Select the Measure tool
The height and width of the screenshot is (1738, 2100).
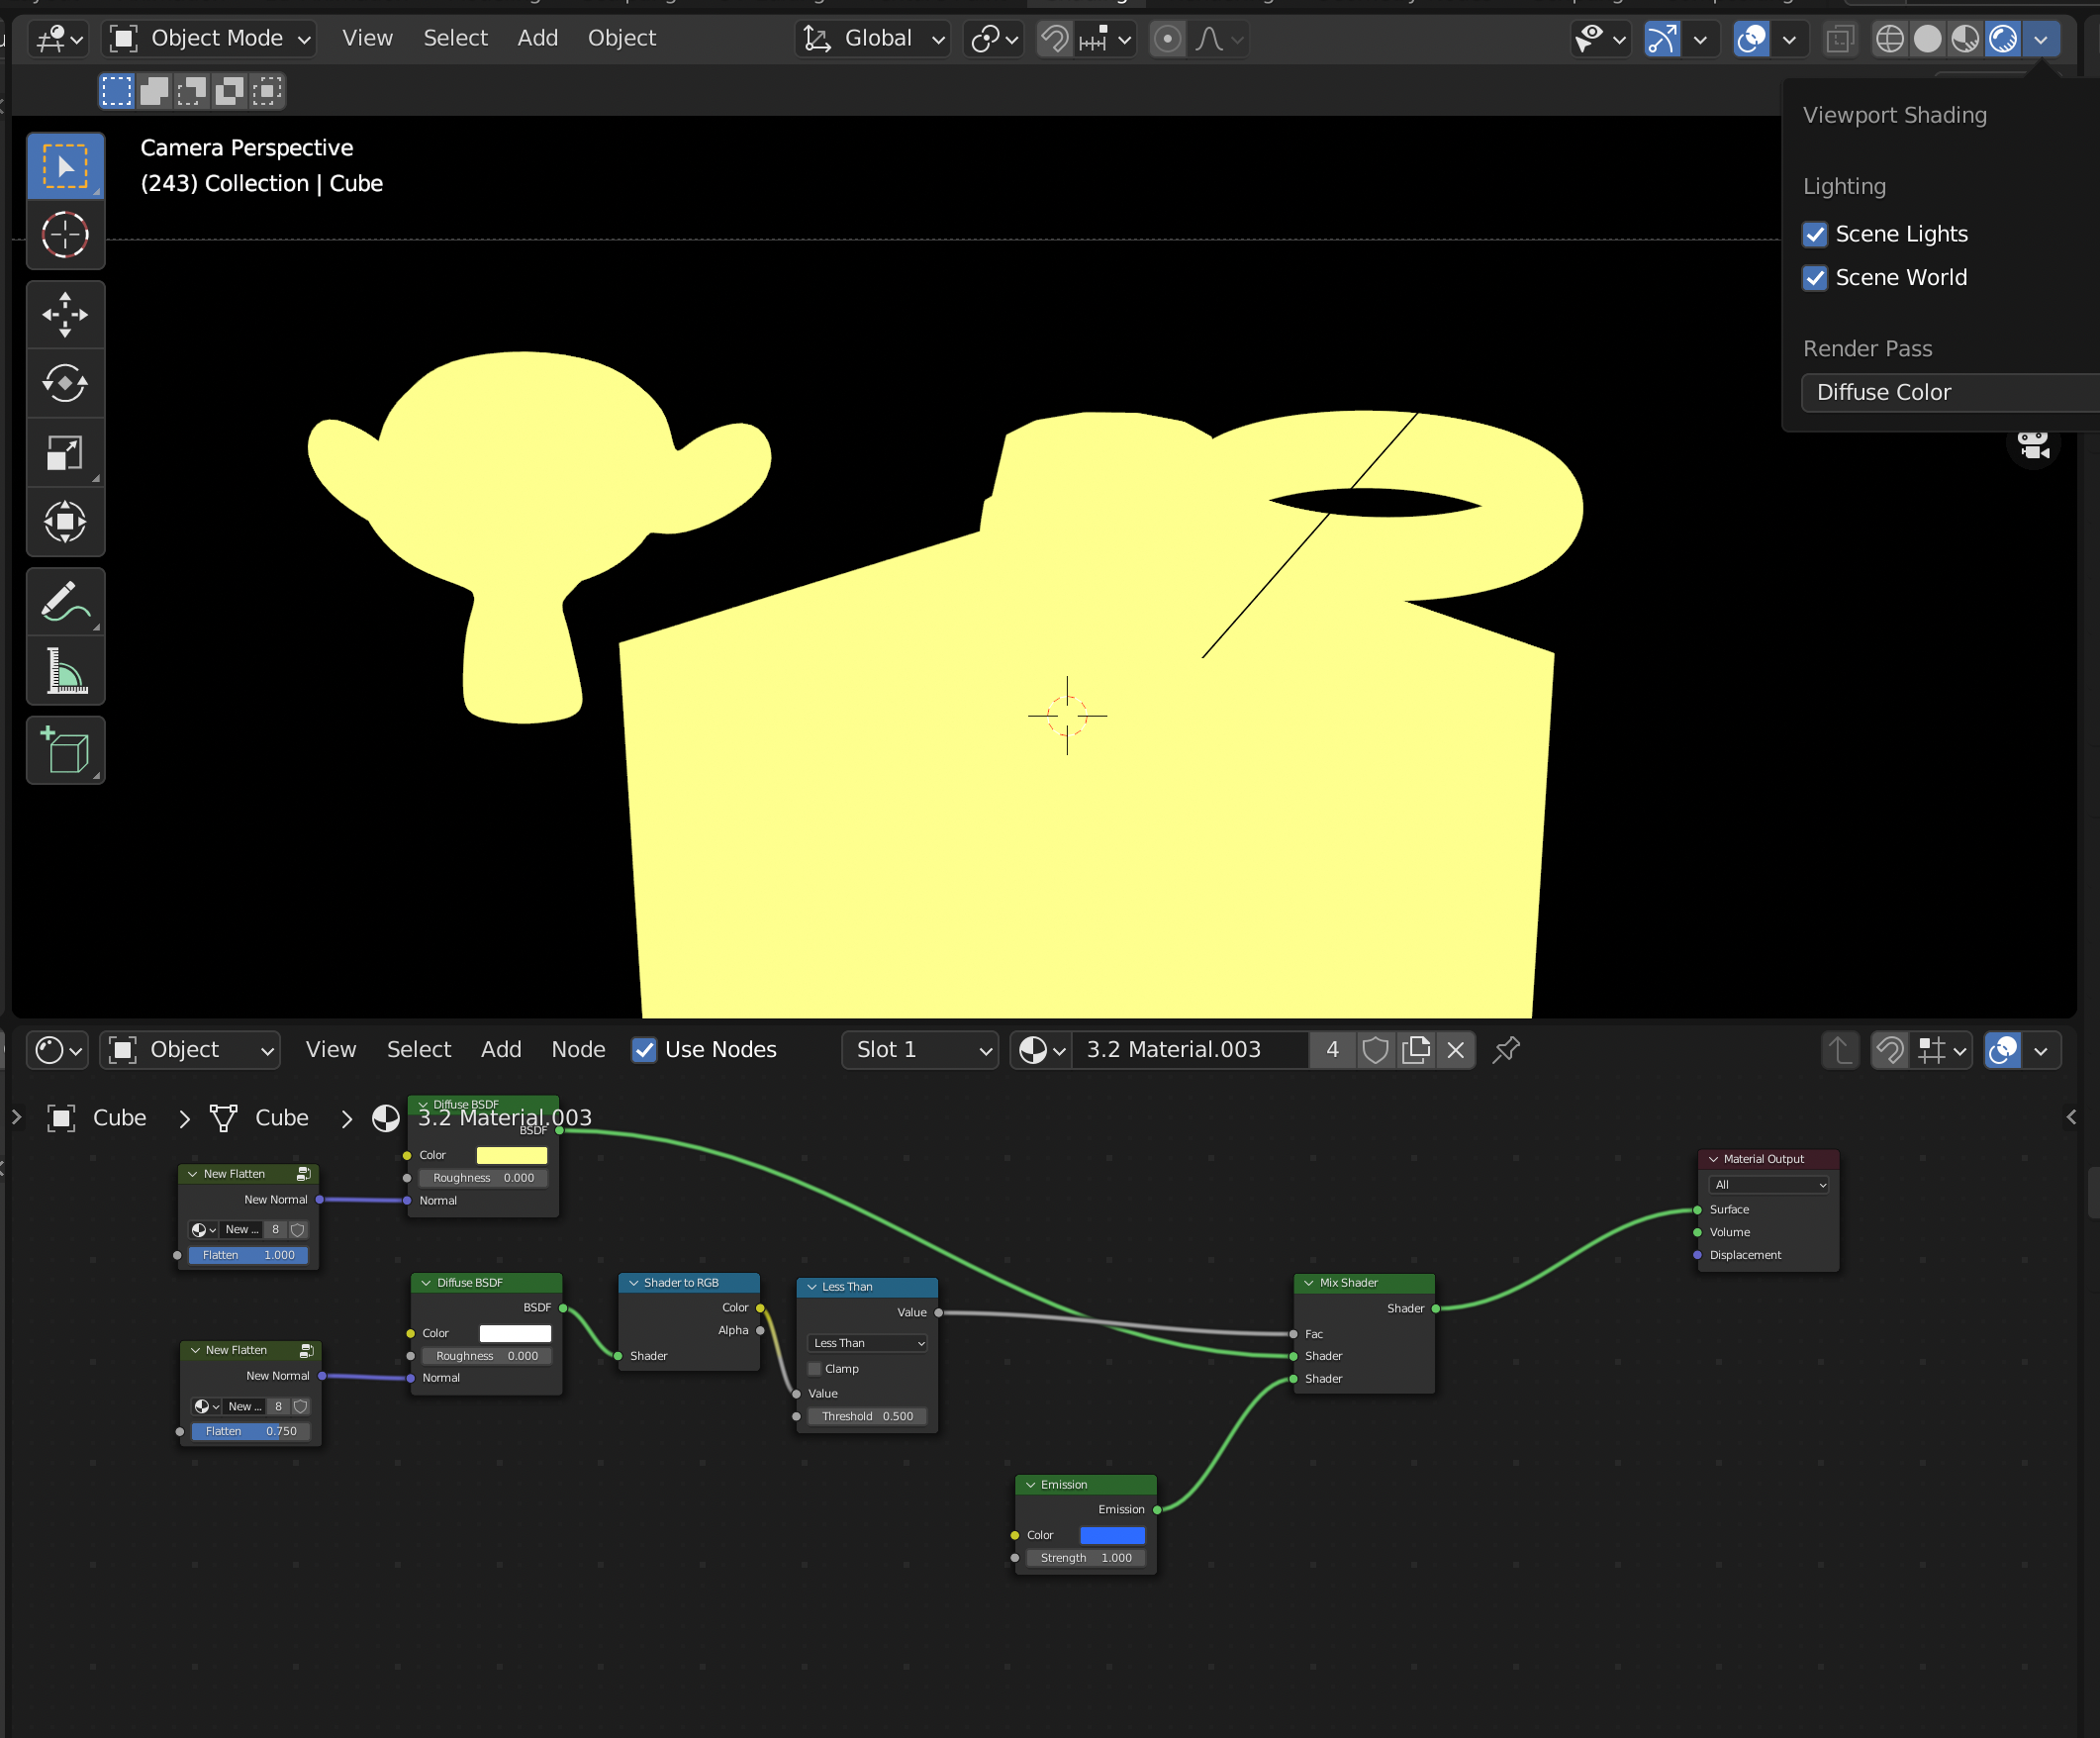[x=65, y=671]
